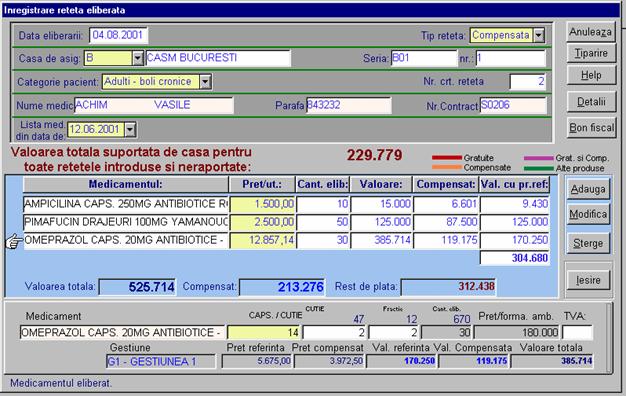Click the red Gratuite legend swatch
This screenshot has width=626, height=396.
pyautogui.click(x=447, y=158)
